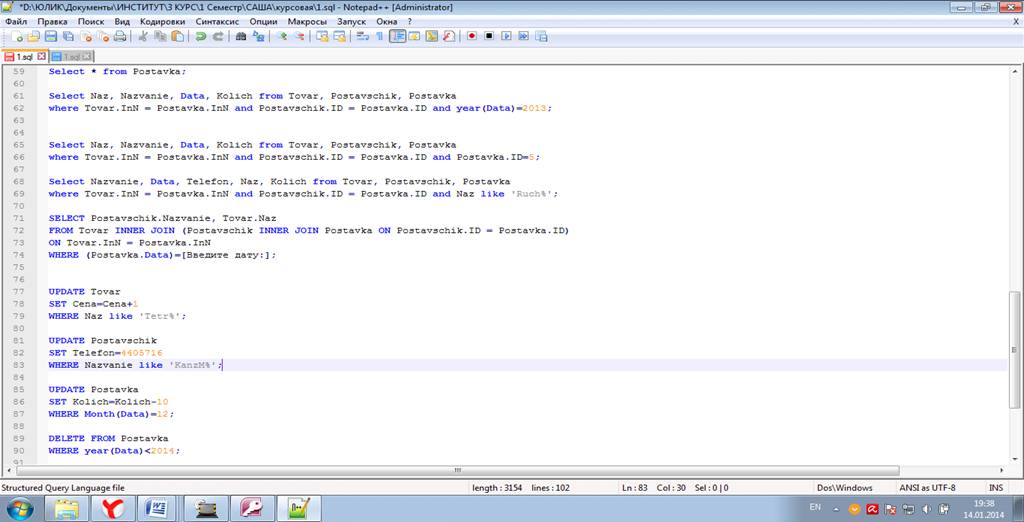Viewport: 1024px width, 522px height.
Task: Click the Windows Start button
Action: [20, 508]
